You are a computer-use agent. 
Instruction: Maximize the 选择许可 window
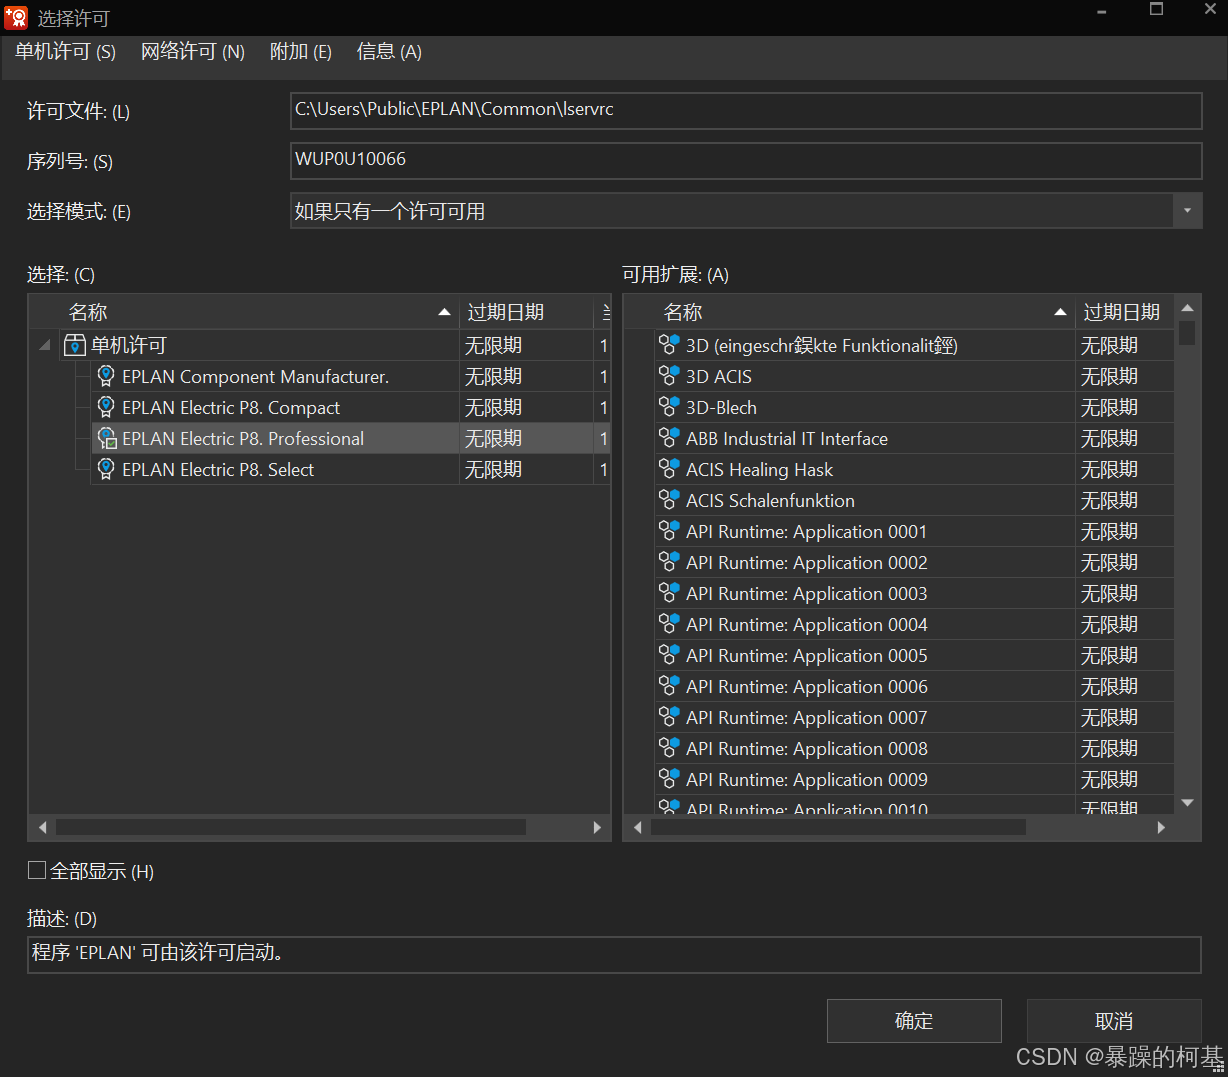[x=1156, y=10]
